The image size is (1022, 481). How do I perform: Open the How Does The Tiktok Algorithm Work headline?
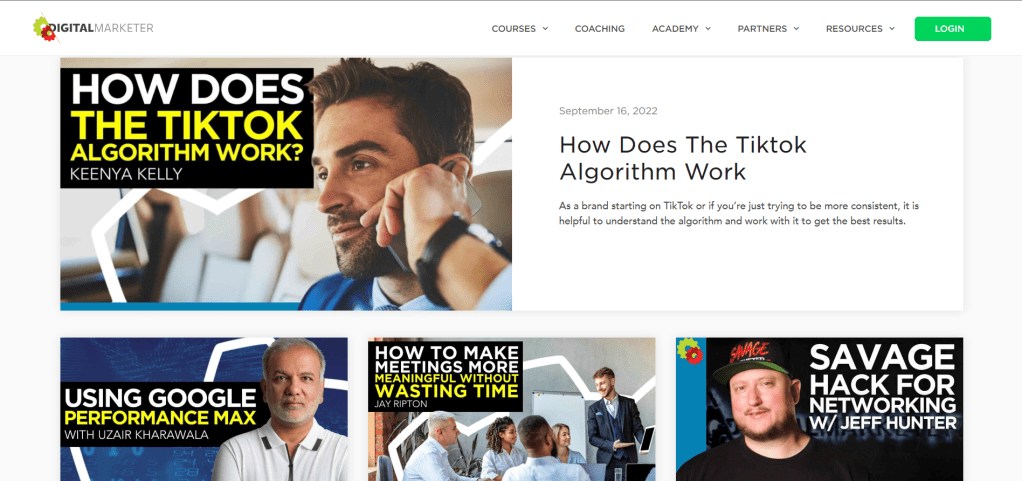(x=683, y=158)
